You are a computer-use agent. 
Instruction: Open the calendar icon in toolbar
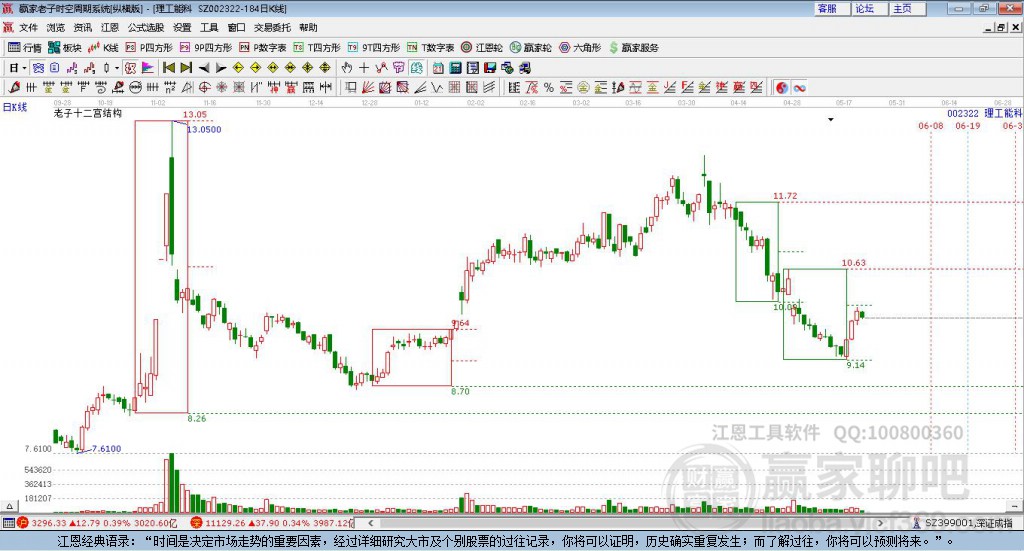(x=438, y=68)
